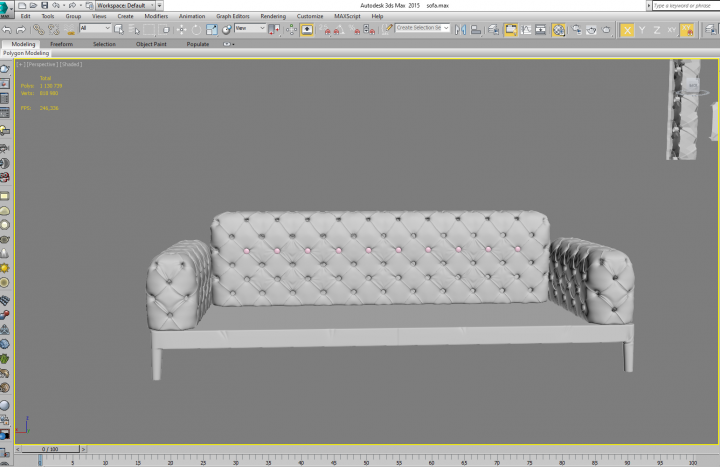
Task: Restrict transform to the Y axis
Action: [x=642, y=30]
